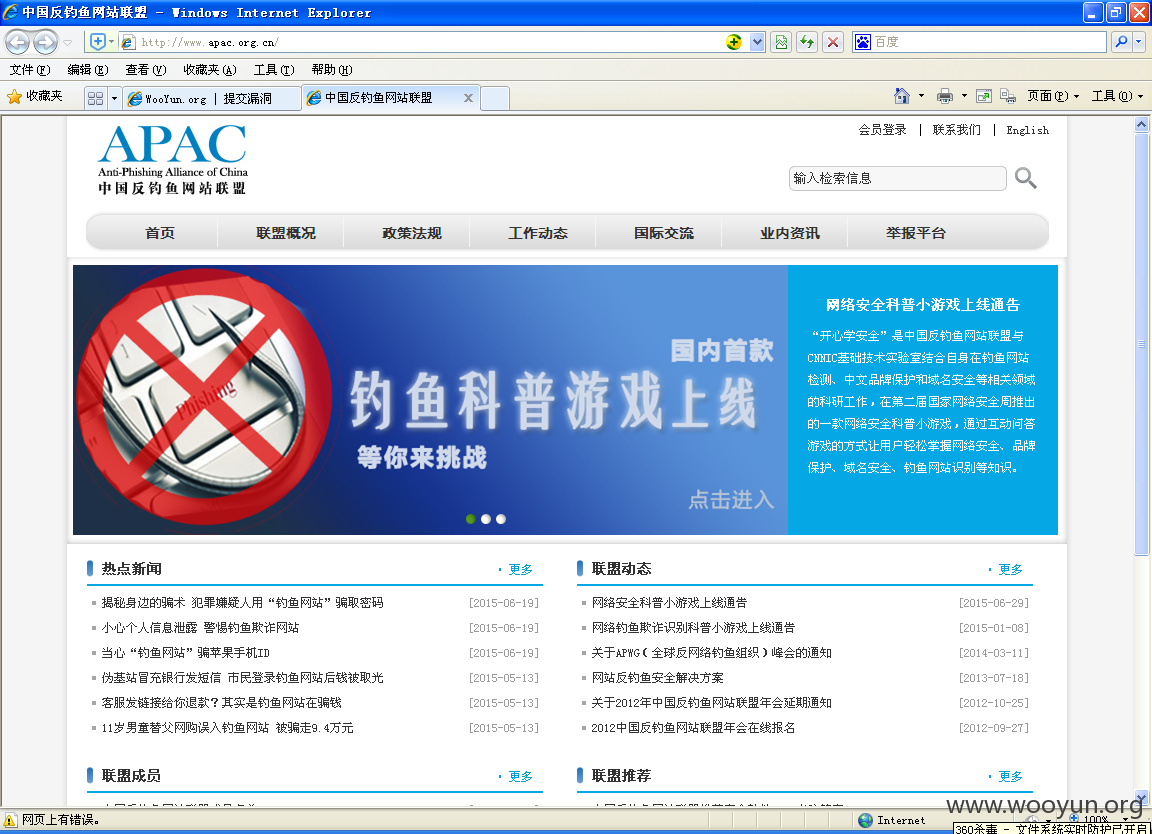
Task: Expand the search provider options dropdown
Action: (1139, 42)
